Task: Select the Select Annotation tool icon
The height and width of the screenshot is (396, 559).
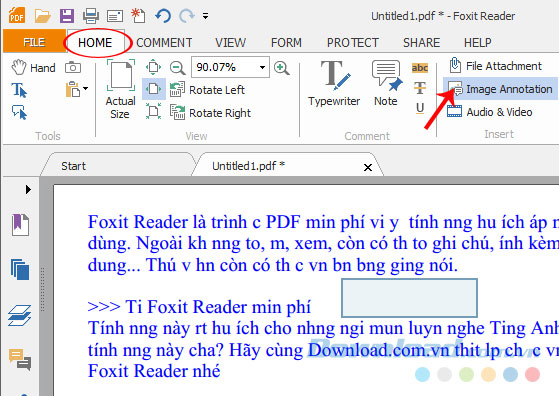Action: [19, 112]
